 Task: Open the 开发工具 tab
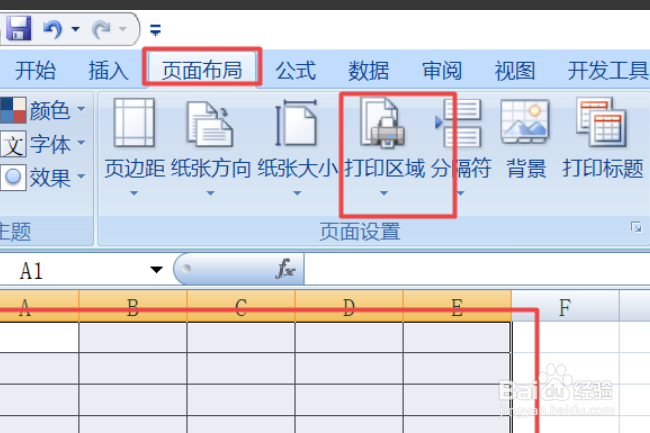pos(608,70)
